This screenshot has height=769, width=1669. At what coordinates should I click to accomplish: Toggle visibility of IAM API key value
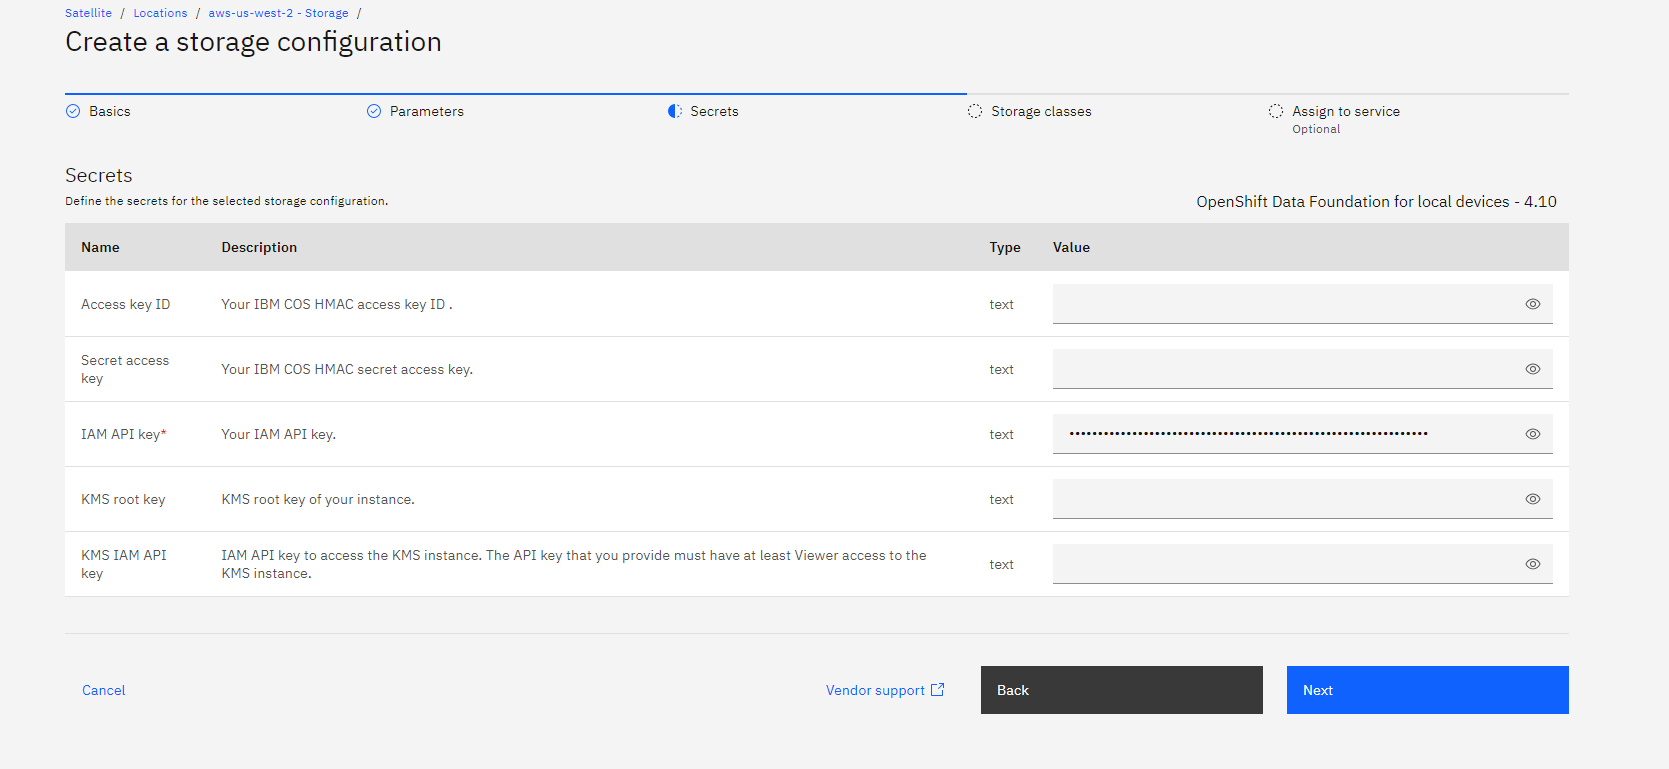pyautogui.click(x=1532, y=434)
